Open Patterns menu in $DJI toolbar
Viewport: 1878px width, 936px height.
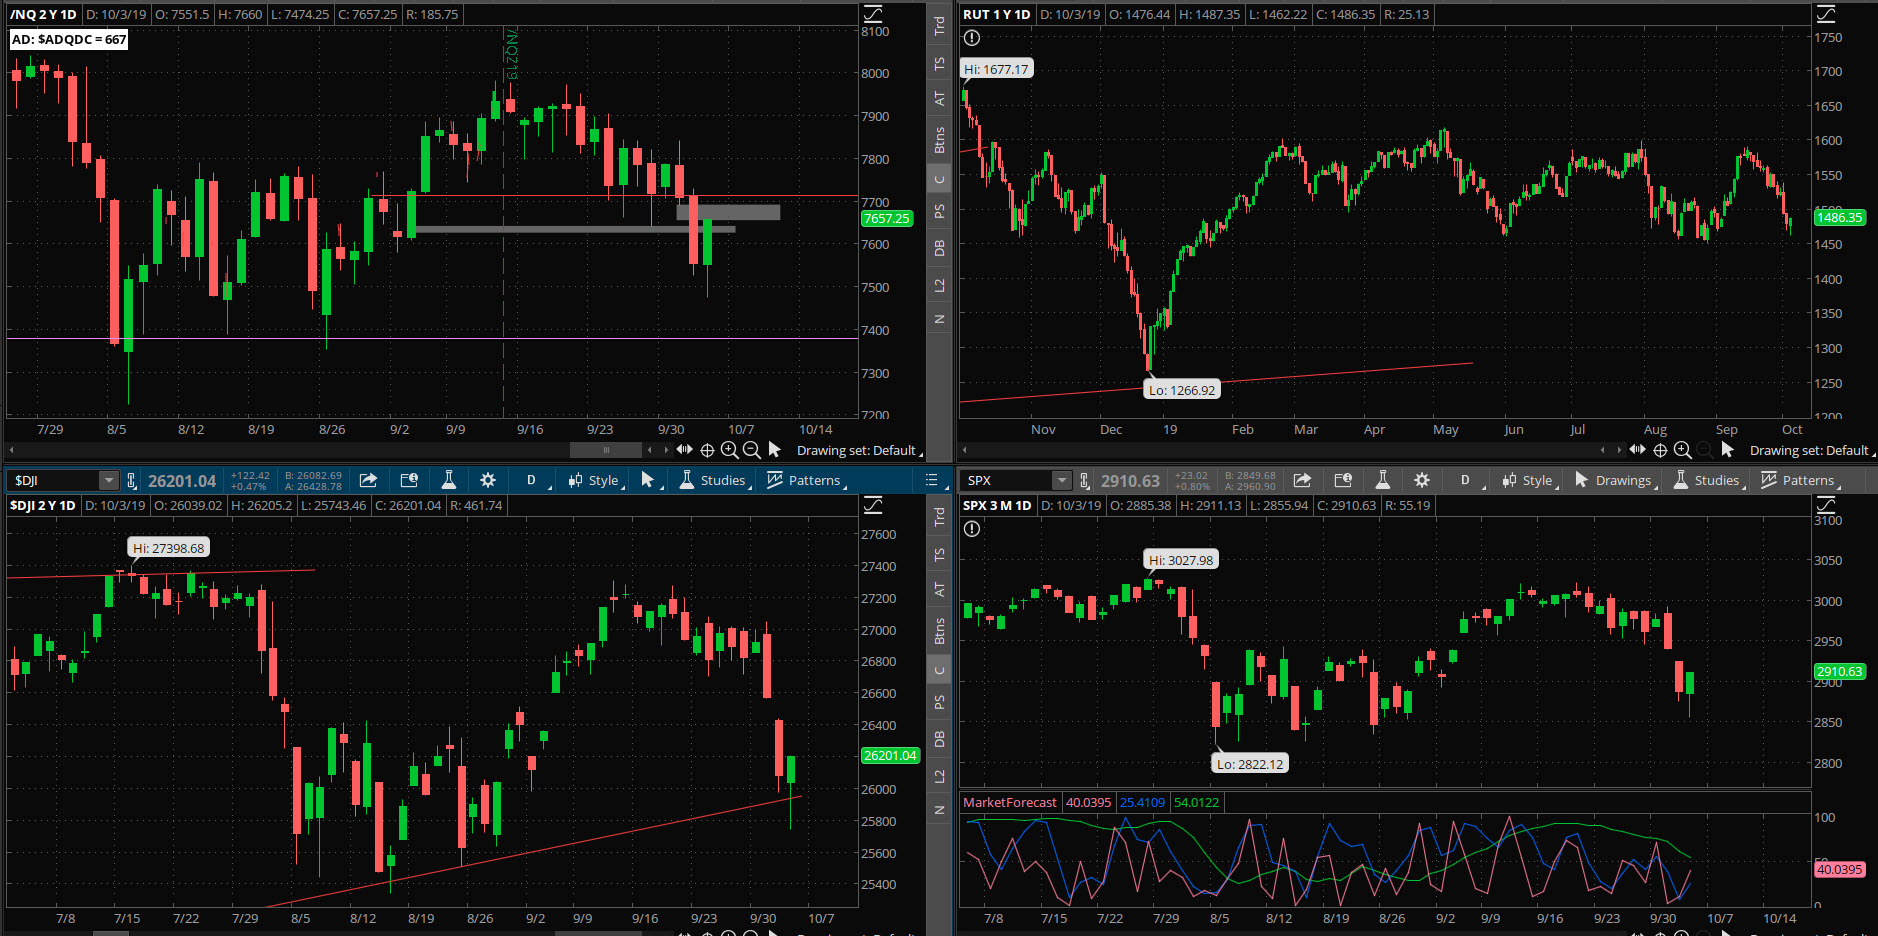(x=806, y=481)
